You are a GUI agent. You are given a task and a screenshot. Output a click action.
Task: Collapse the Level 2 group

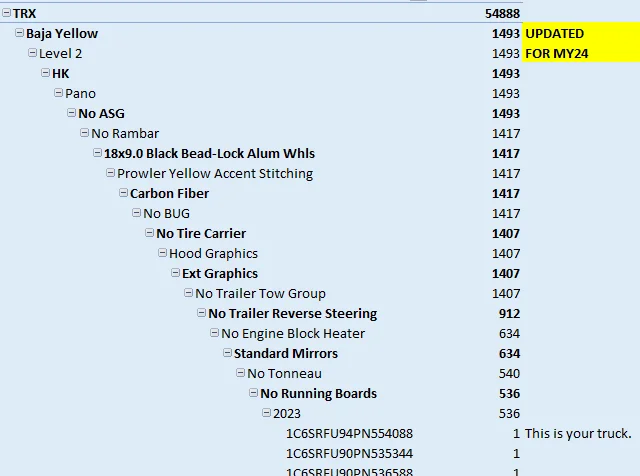(32, 53)
